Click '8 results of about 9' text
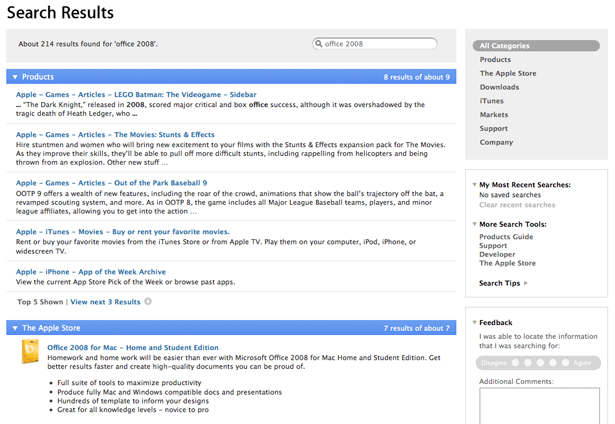This screenshot has height=424, width=615. (417, 77)
